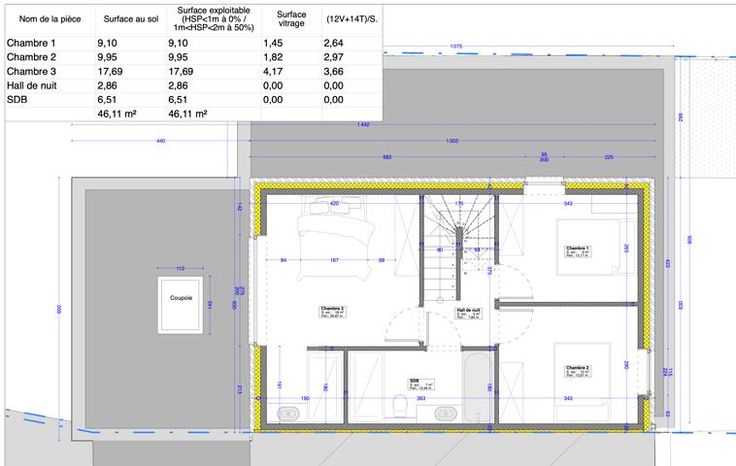The image size is (736, 466).
Task: Click the washbasin in the bottom-left corner room
Action: [288, 413]
